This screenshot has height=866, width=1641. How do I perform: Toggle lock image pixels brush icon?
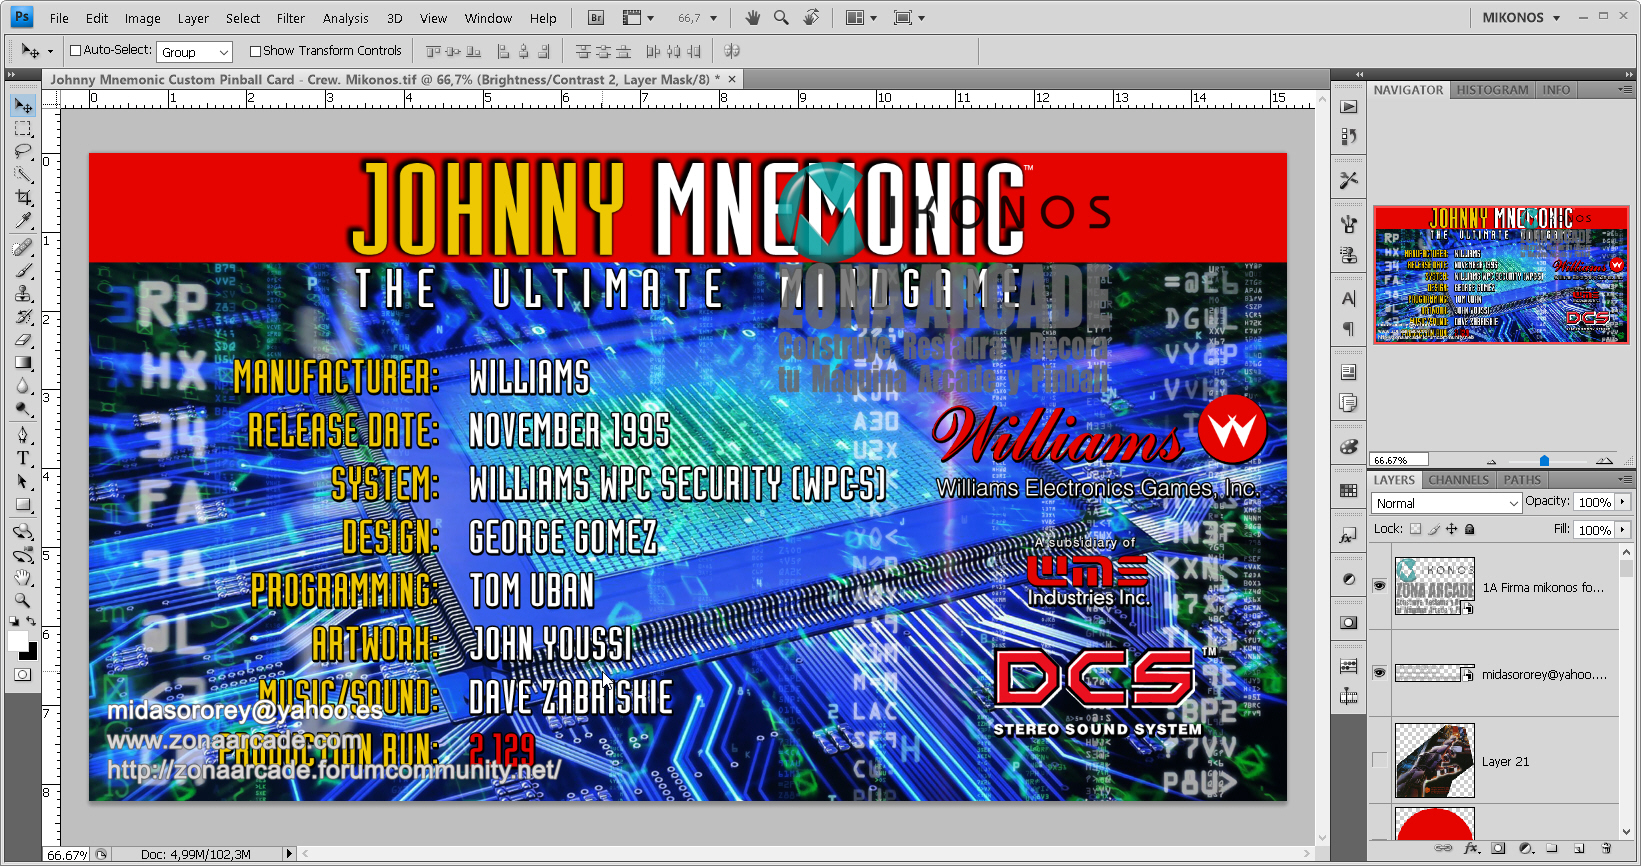tap(1434, 529)
